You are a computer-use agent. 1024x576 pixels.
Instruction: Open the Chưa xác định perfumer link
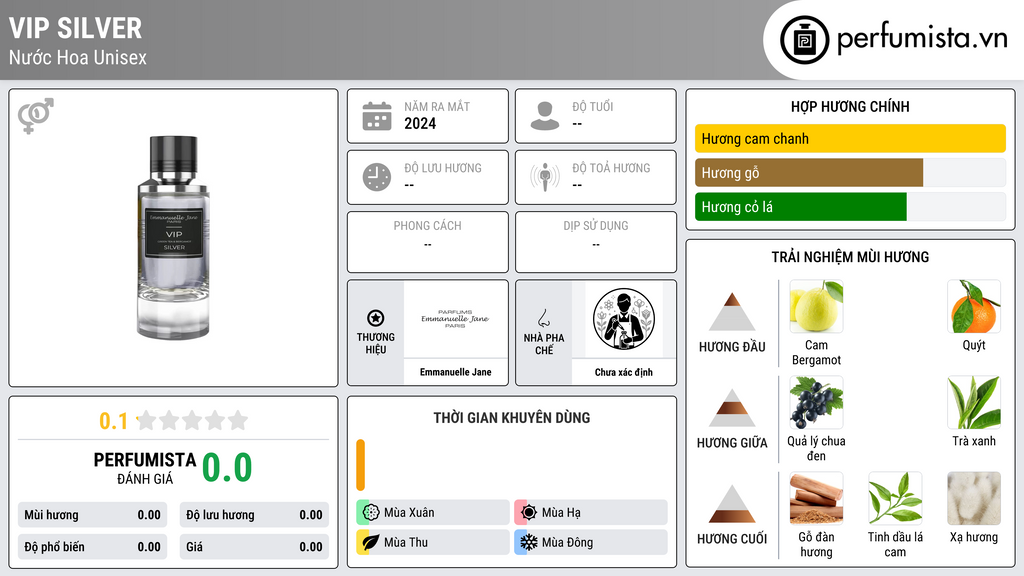click(x=624, y=372)
